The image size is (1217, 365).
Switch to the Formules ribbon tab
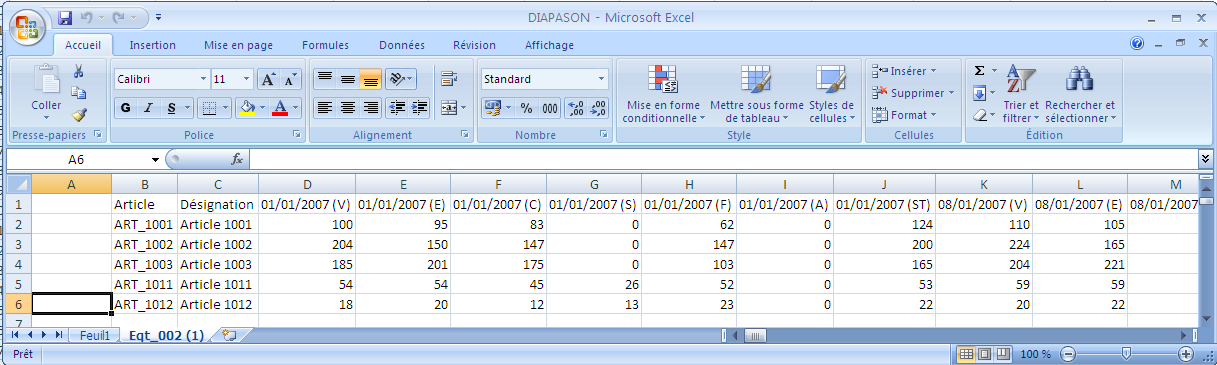pos(325,45)
